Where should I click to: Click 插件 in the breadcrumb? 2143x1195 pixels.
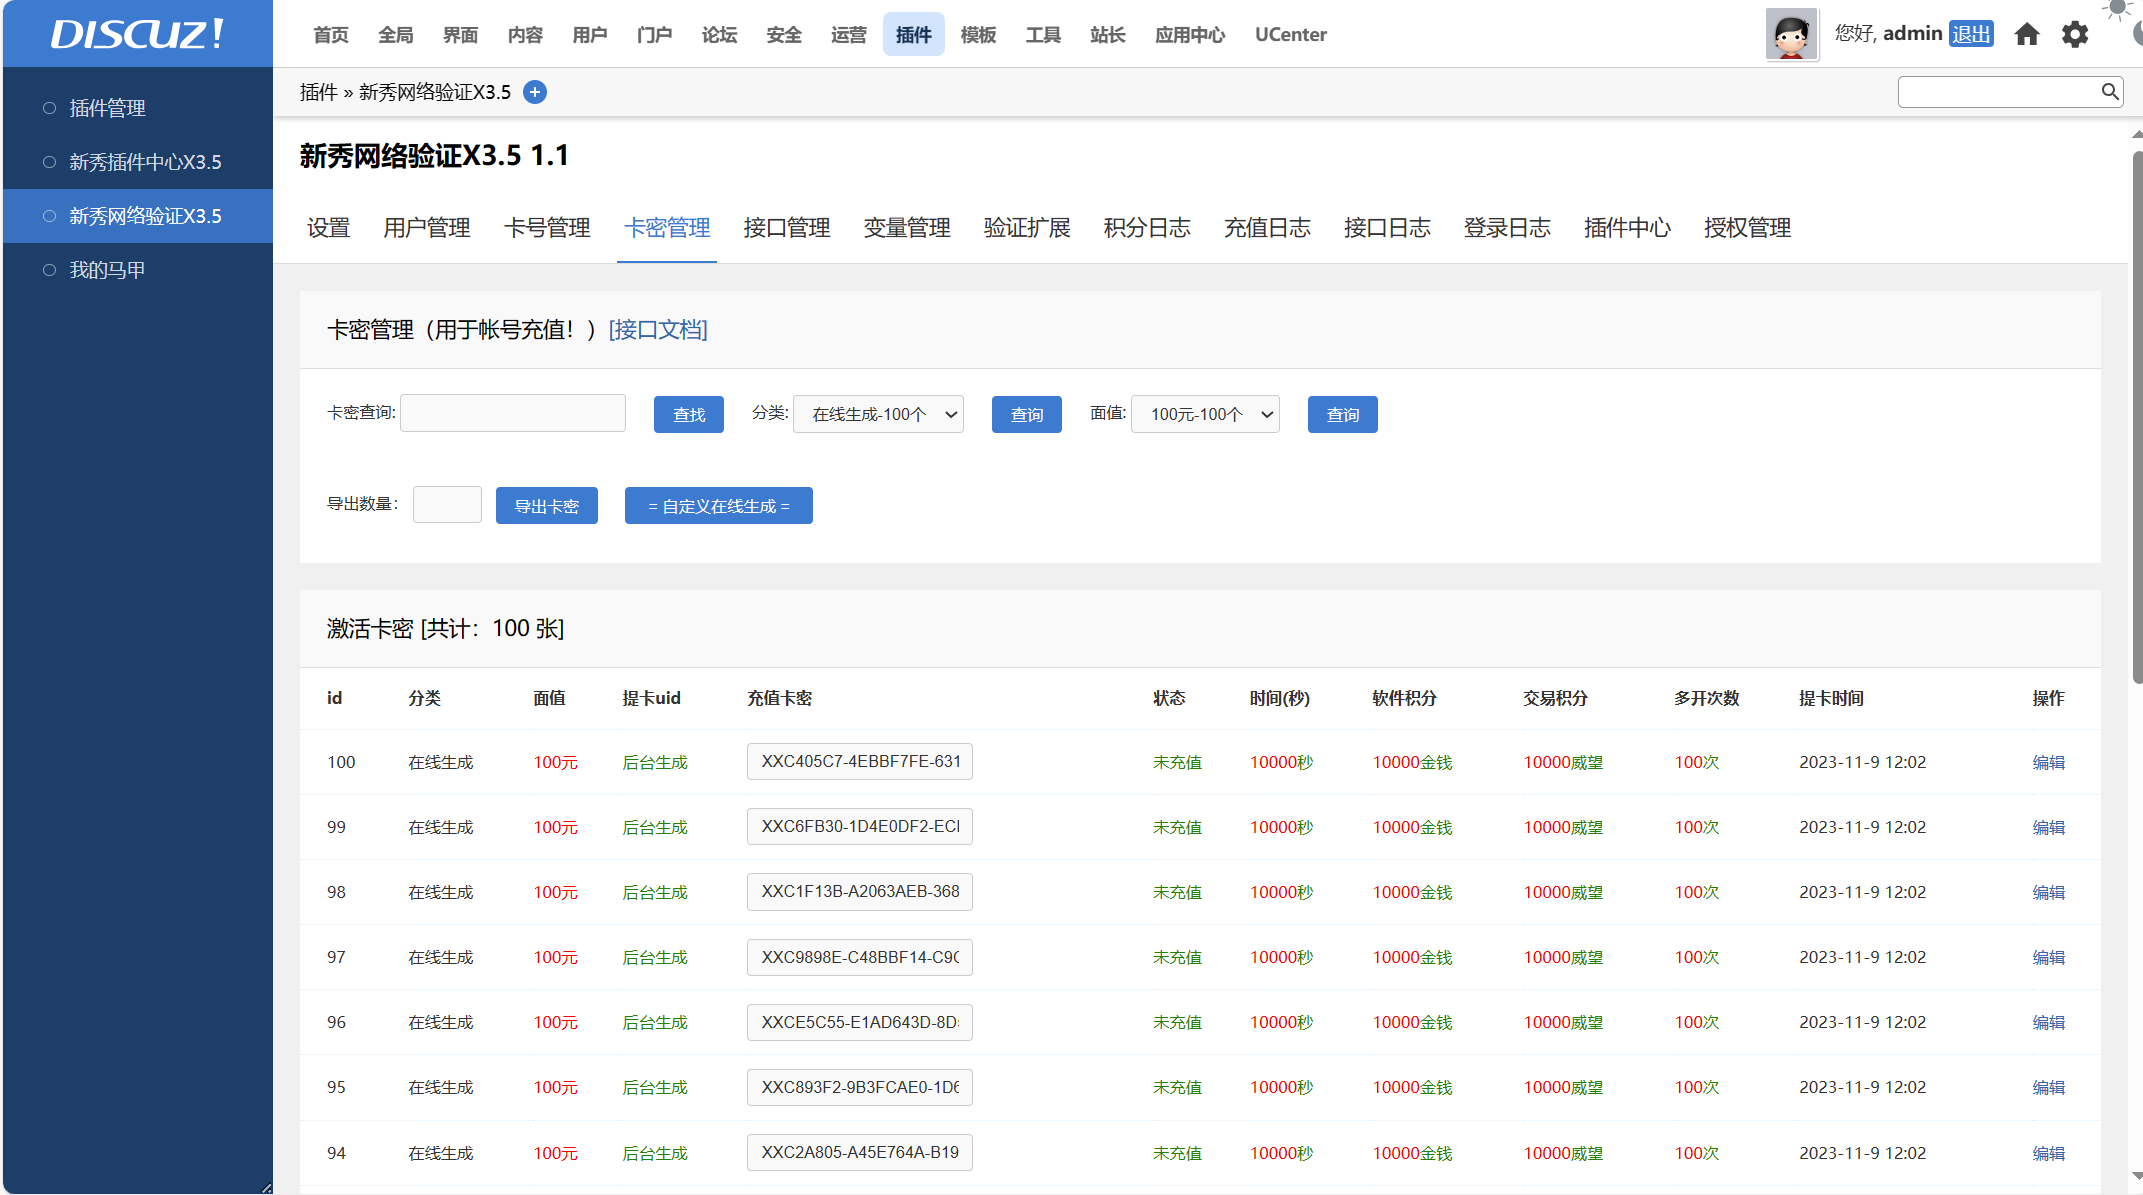coord(318,92)
